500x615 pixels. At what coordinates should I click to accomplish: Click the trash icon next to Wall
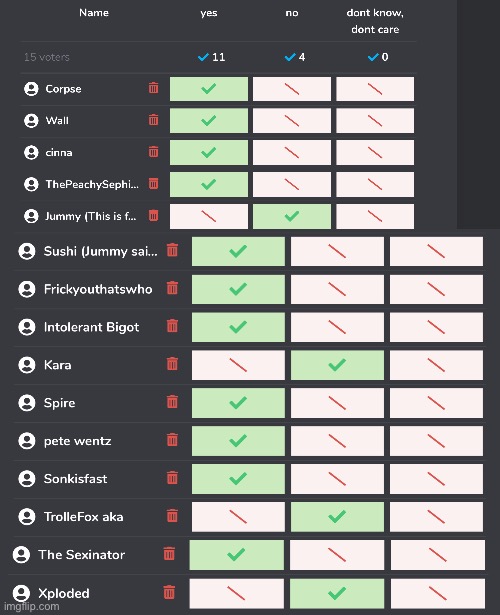[x=153, y=120]
